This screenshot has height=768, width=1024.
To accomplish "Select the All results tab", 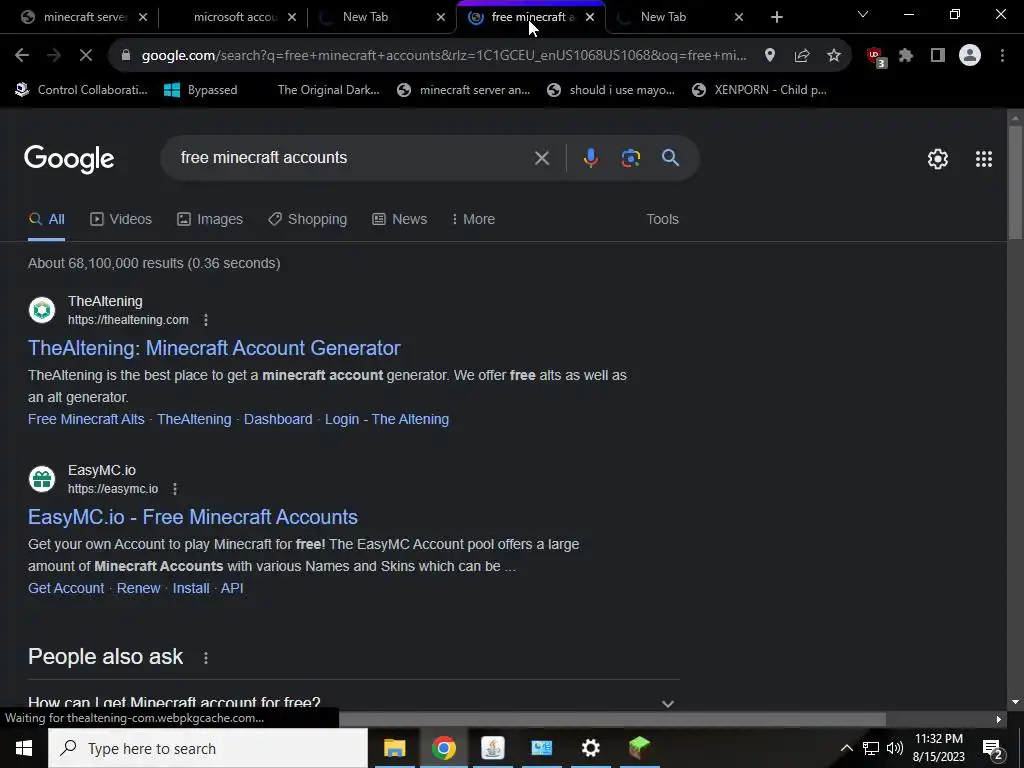I will (46, 219).
